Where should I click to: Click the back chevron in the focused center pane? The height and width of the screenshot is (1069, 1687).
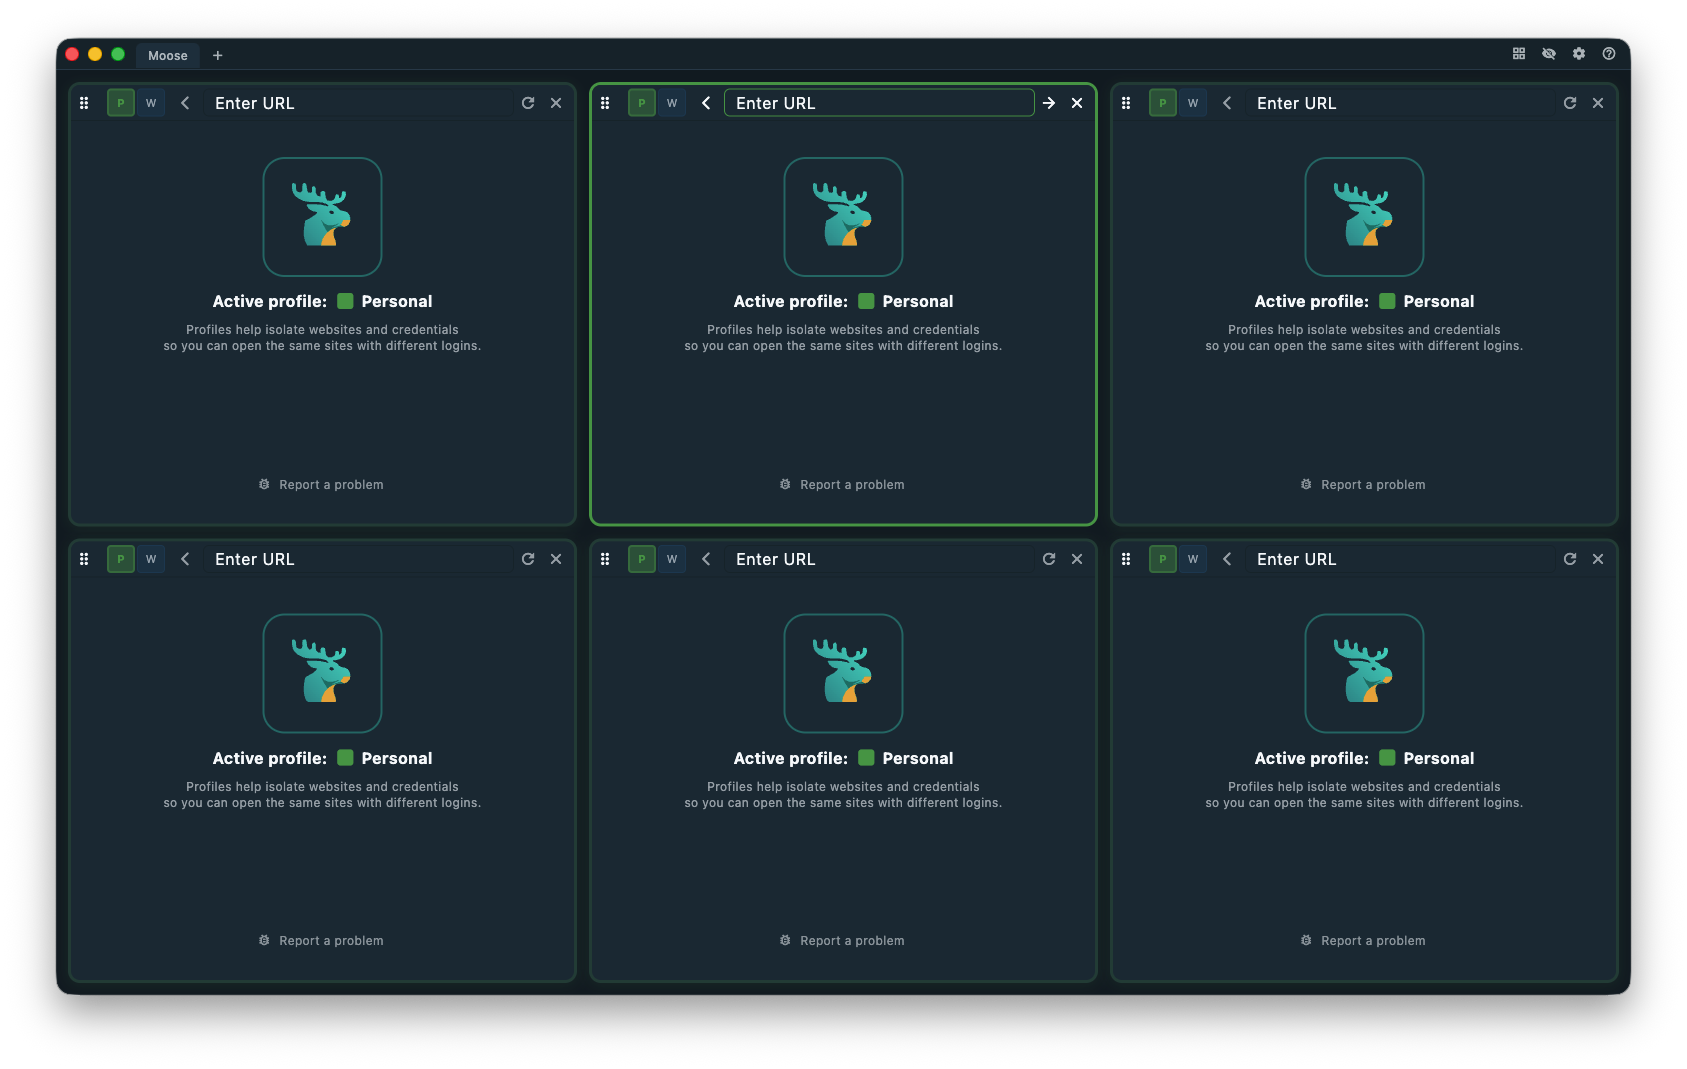tap(706, 102)
